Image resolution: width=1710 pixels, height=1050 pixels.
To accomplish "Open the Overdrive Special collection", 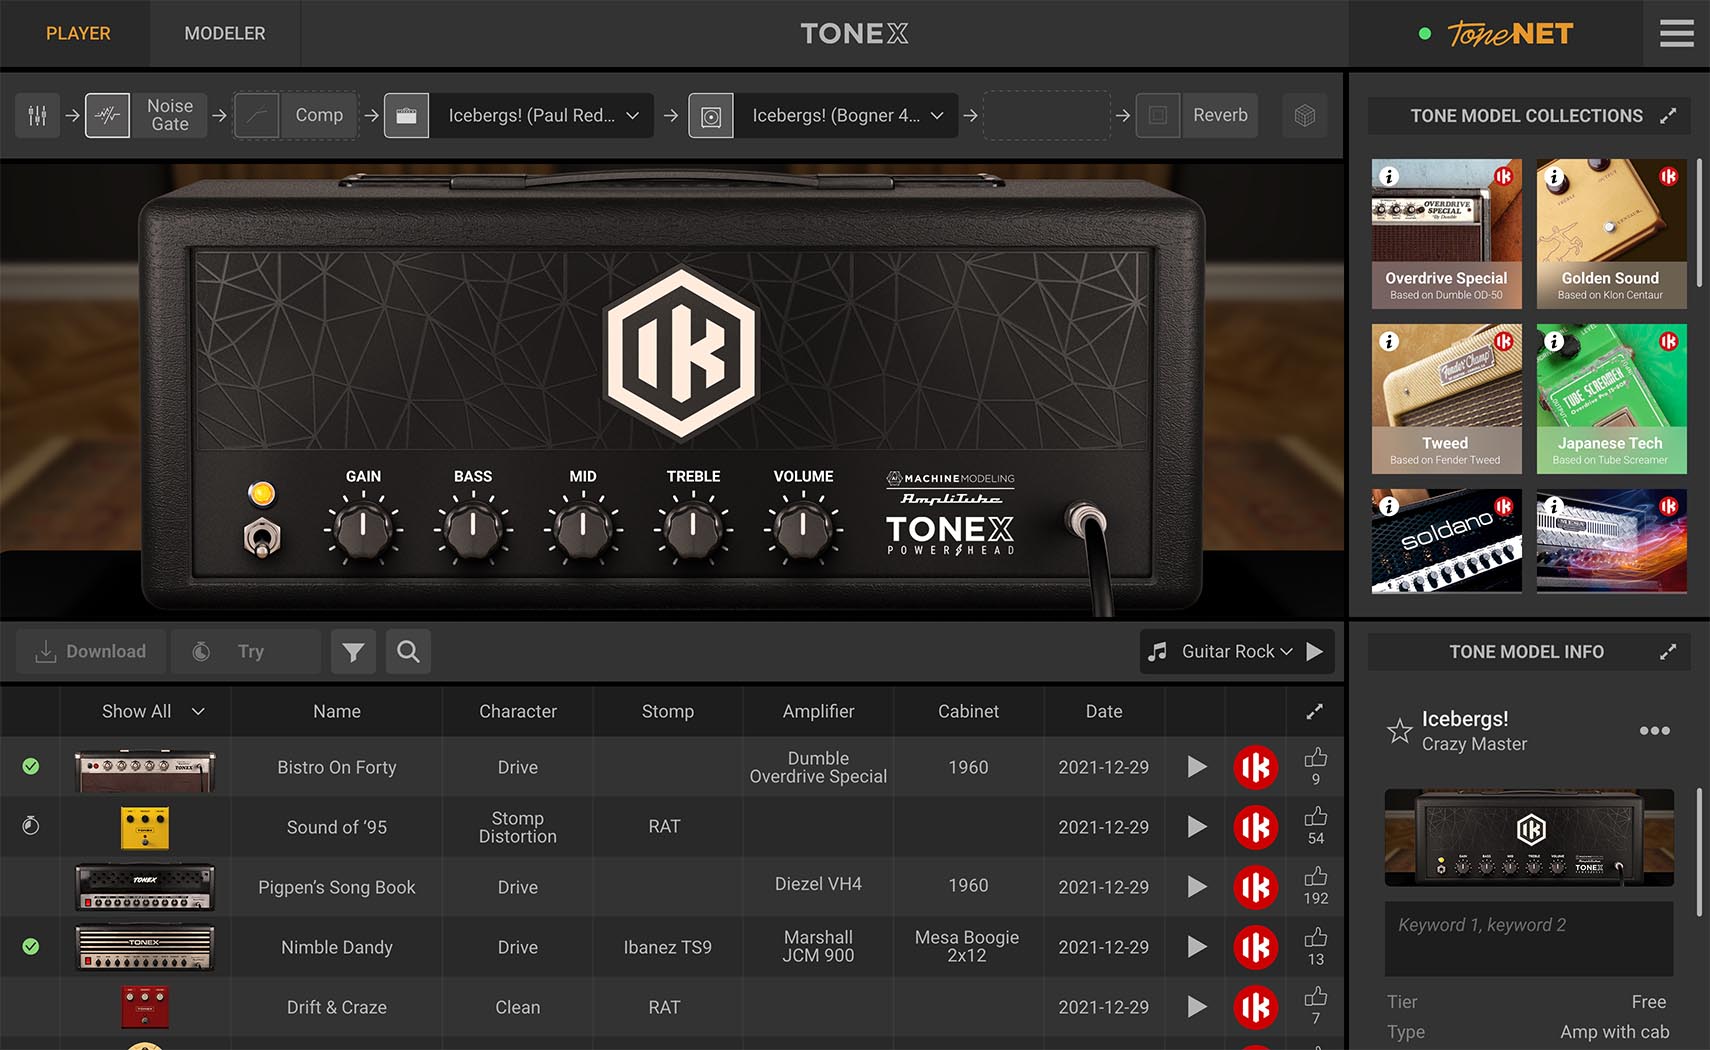I will 1447,234.
